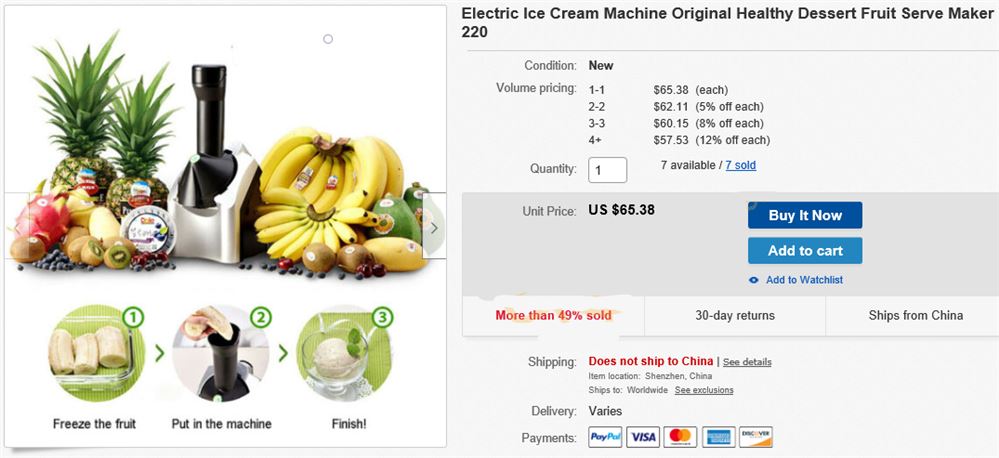The image size is (999, 458).
Task: Open the 'Put in the machine' step image
Action: click(x=220, y=353)
